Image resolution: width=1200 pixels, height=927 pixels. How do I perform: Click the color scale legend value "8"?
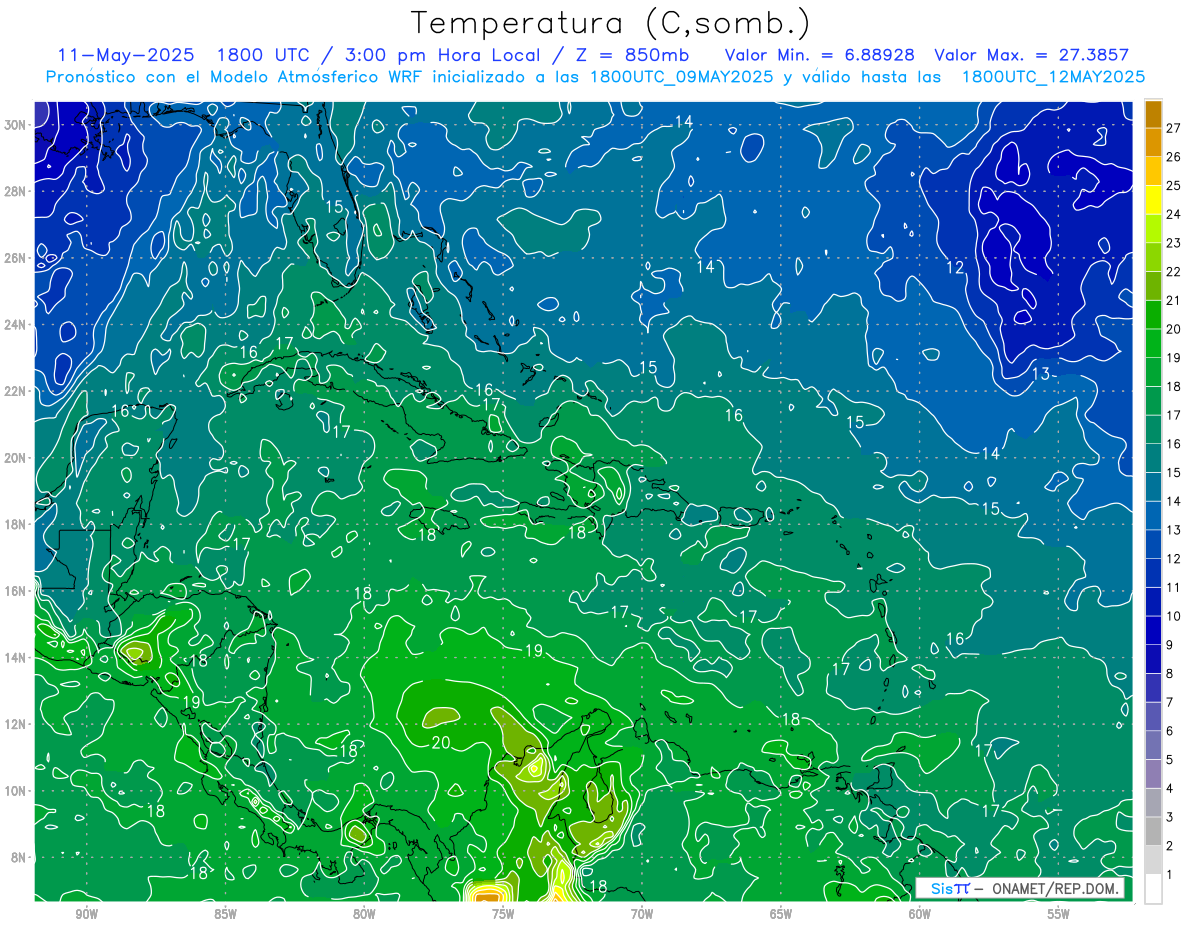pyautogui.click(x=1170, y=673)
